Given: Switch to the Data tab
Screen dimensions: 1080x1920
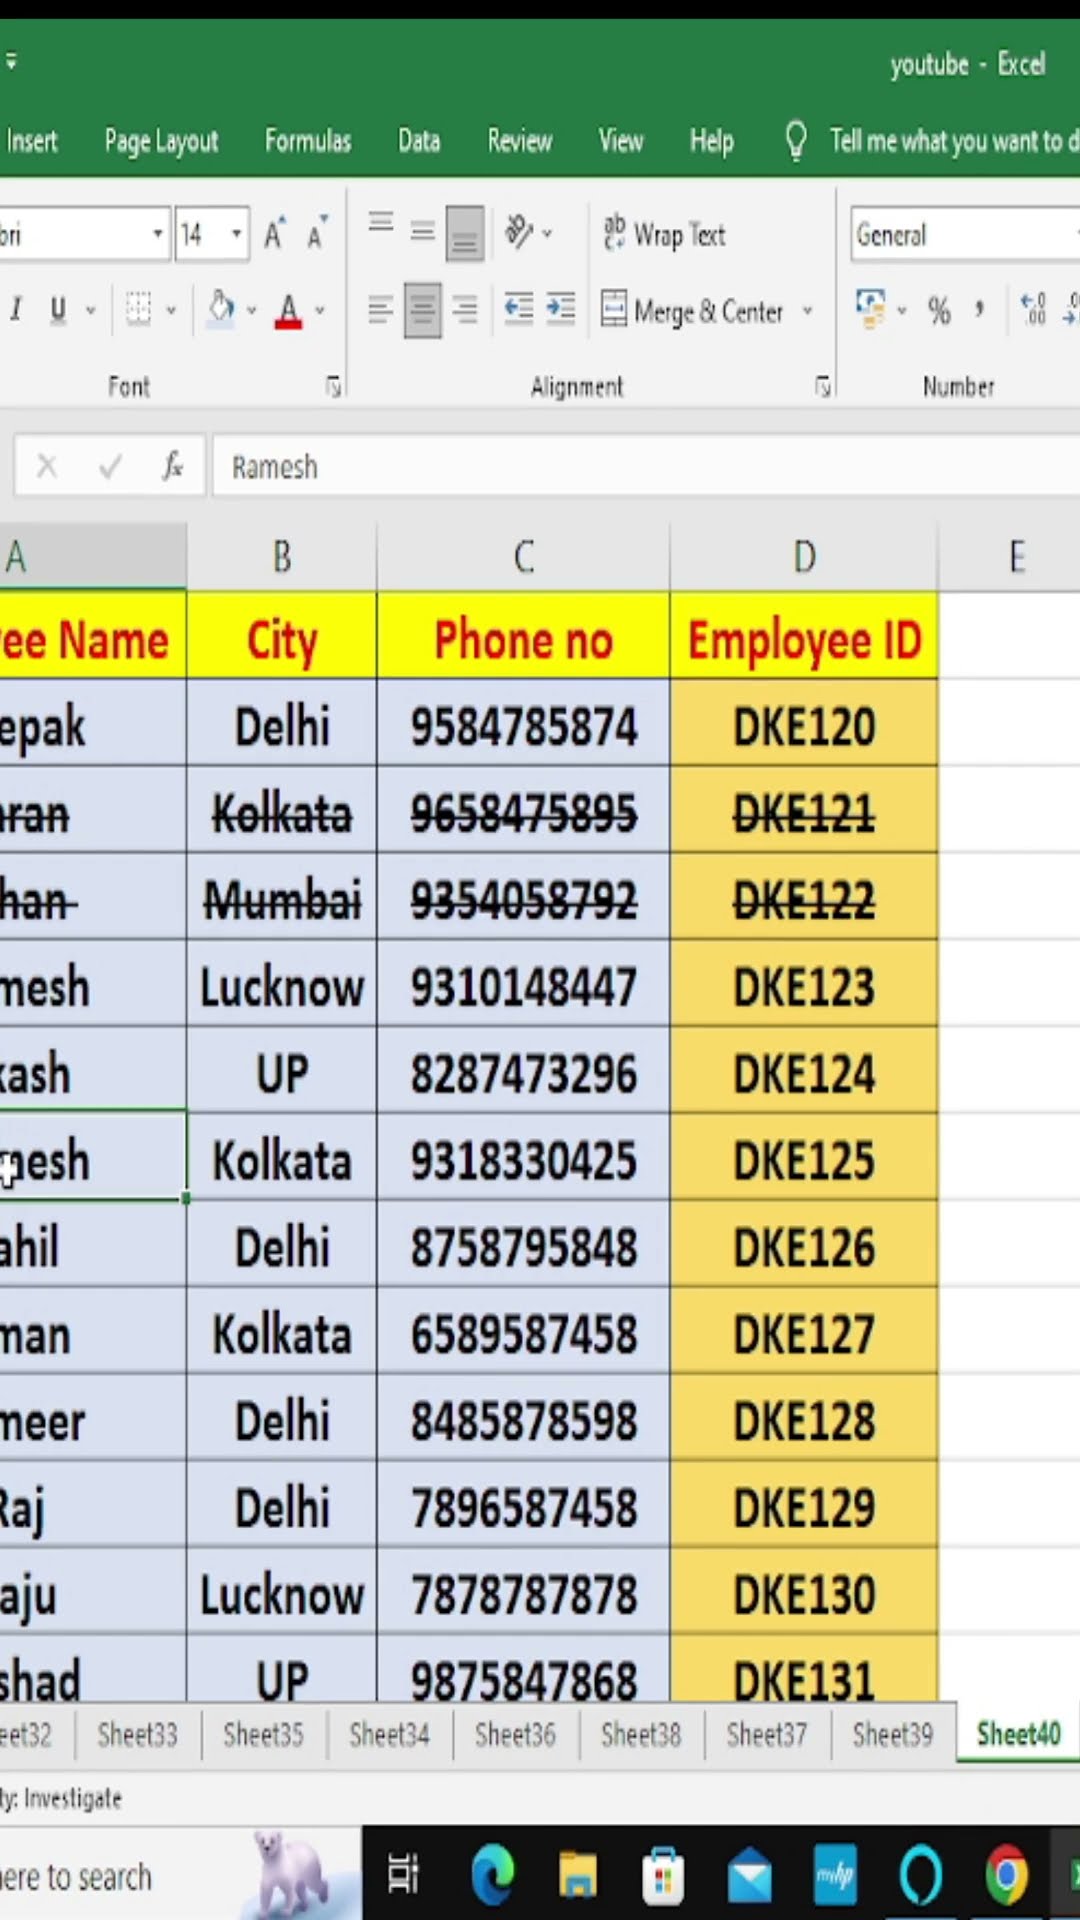Looking at the screenshot, I should pos(419,141).
